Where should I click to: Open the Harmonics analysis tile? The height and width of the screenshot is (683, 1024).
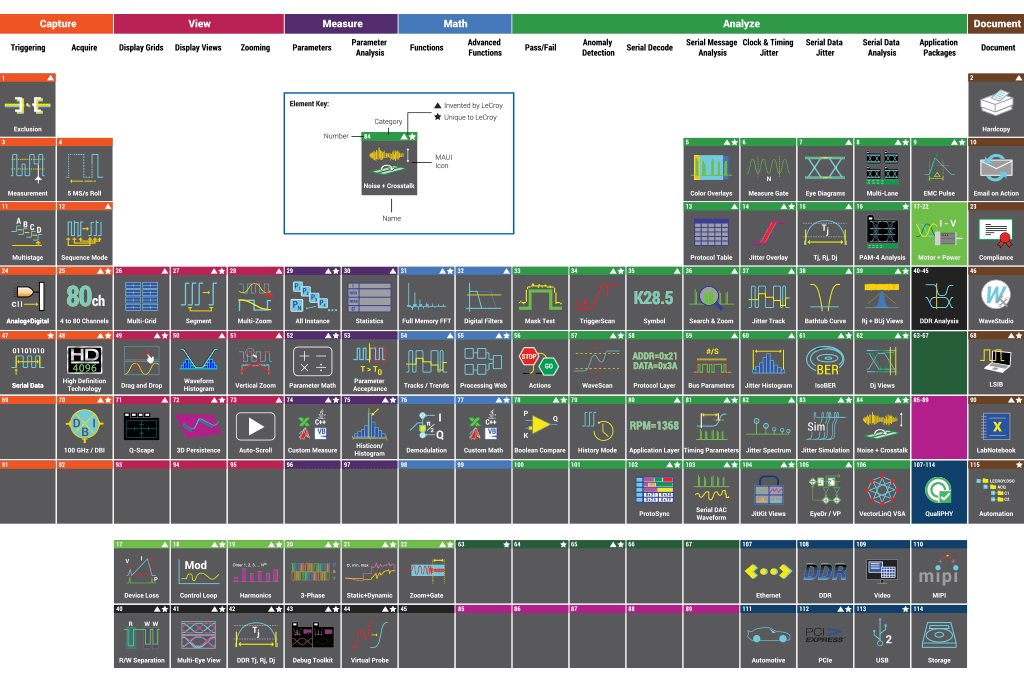point(255,572)
